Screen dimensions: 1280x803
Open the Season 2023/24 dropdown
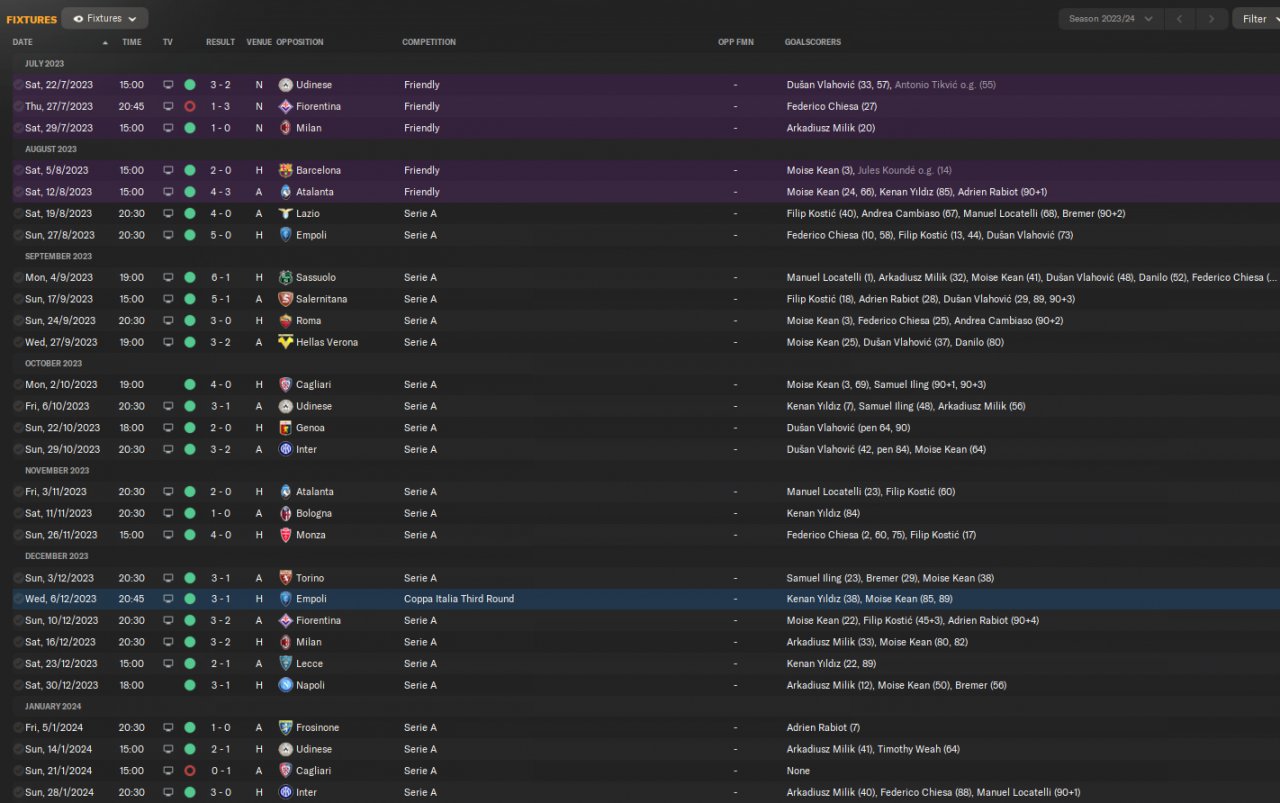1110,19
